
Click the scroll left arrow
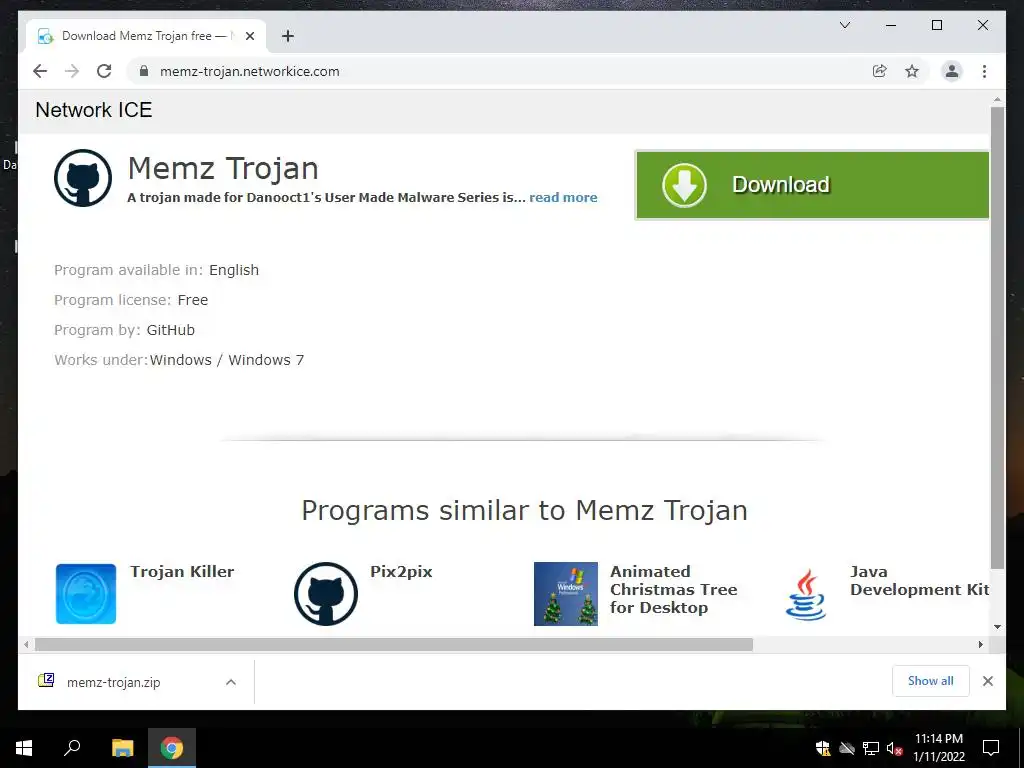[25, 645]
